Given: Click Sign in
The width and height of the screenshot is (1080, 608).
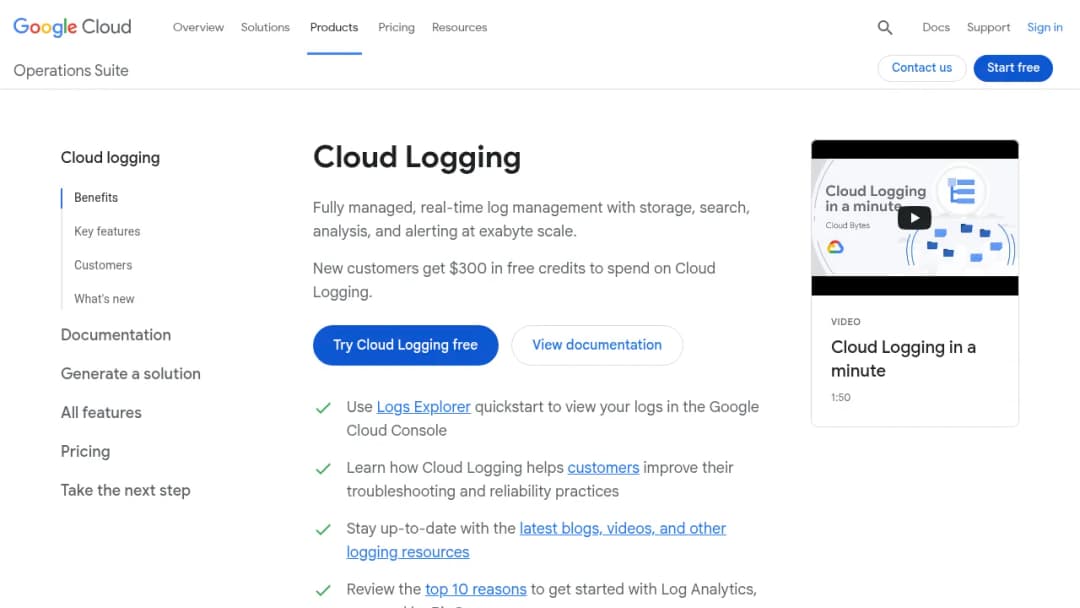Looking at the screenshot, I should tap(1044, 28).
